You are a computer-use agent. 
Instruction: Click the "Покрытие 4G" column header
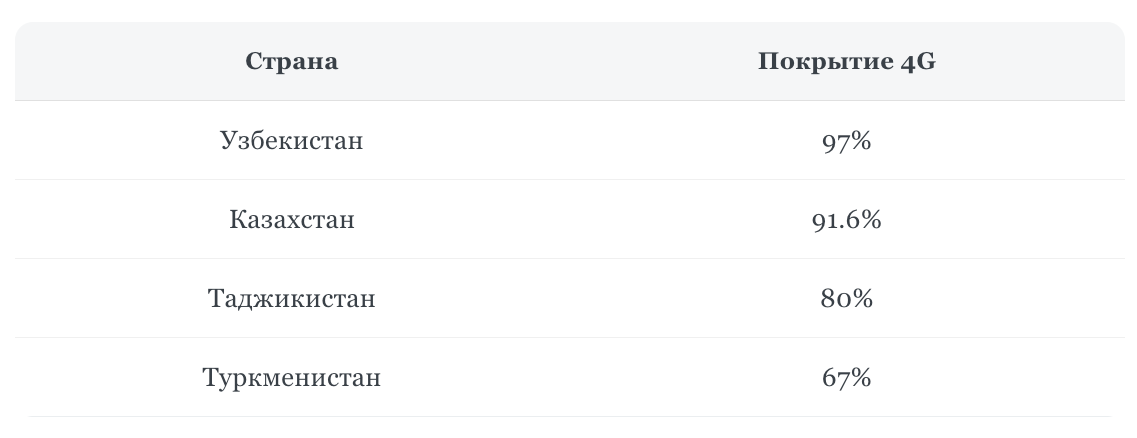tap(846, 62)
